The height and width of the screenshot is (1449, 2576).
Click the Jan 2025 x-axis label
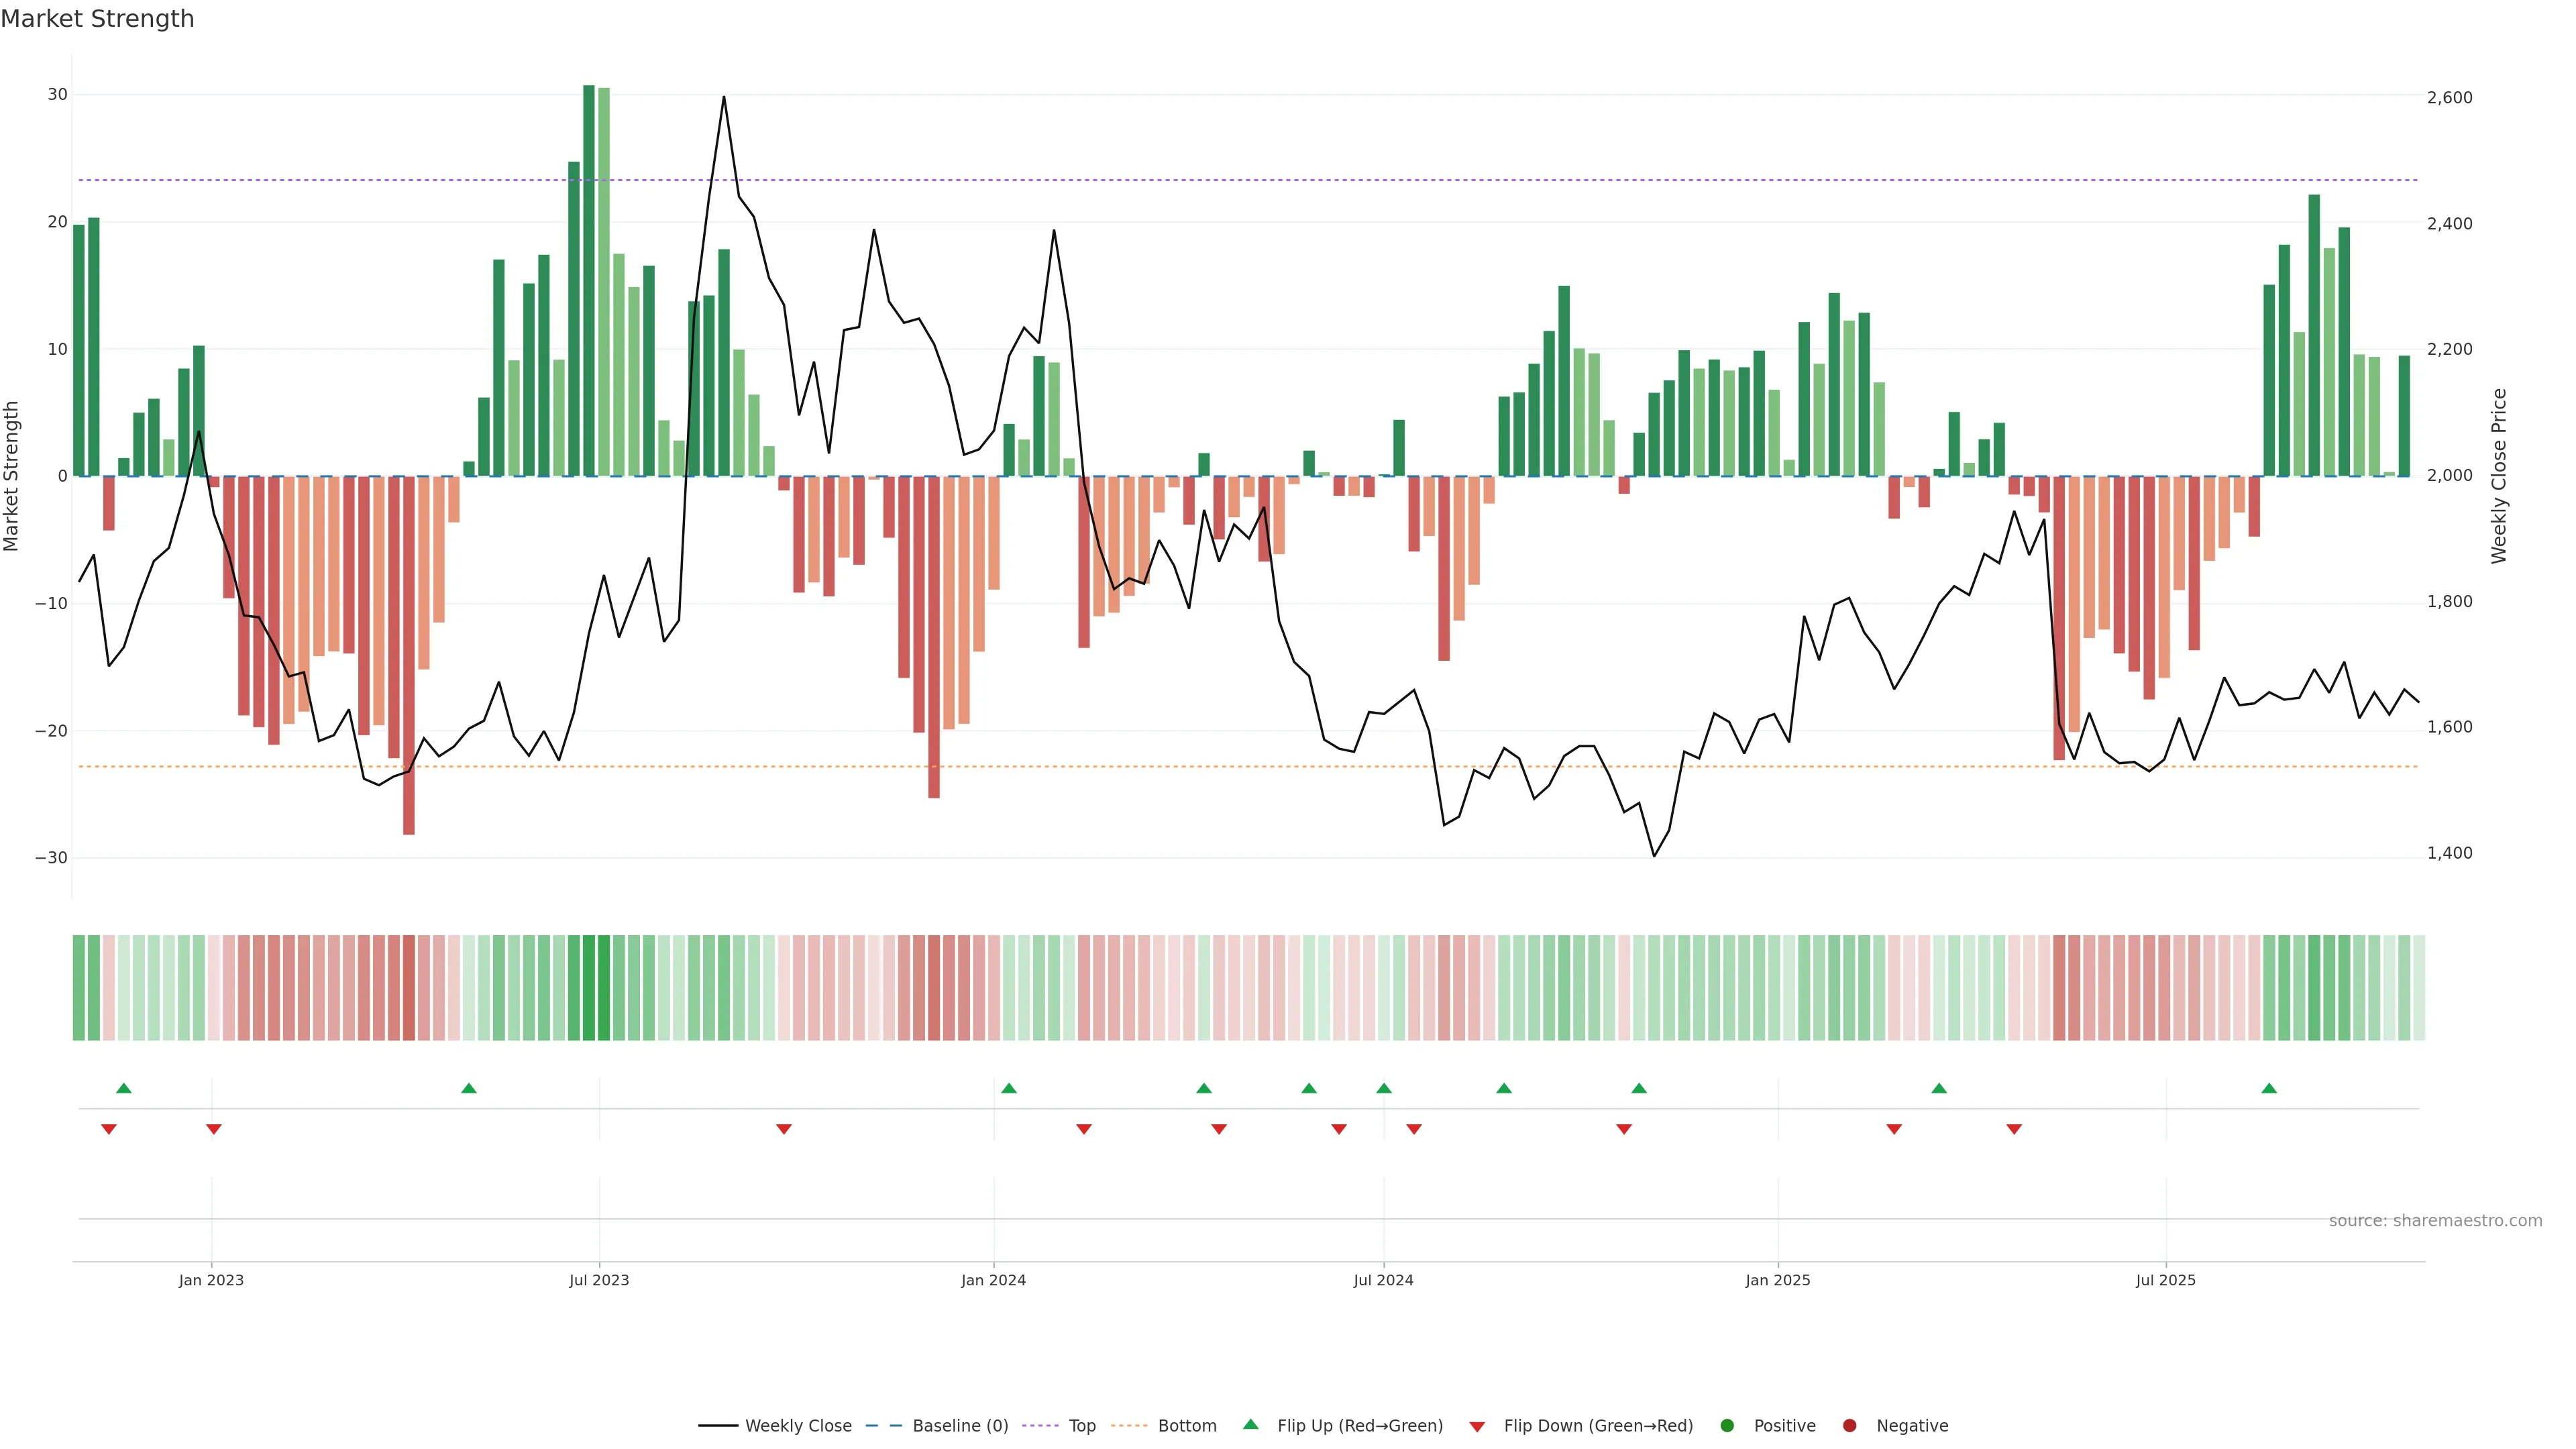tap(1777, 1280)
